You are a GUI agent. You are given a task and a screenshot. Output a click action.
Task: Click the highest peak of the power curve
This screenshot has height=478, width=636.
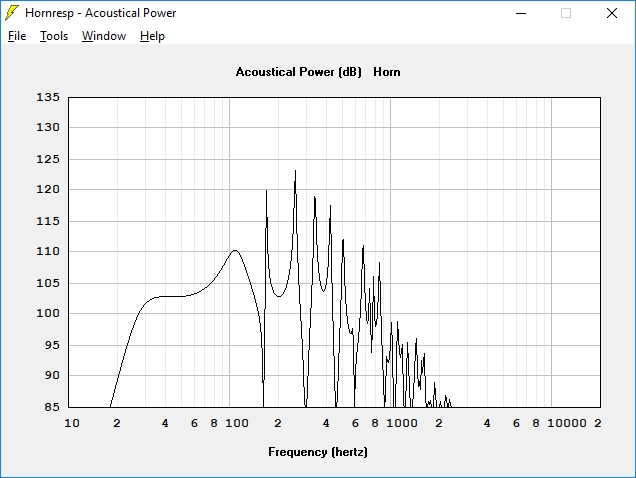click(295, 171)
